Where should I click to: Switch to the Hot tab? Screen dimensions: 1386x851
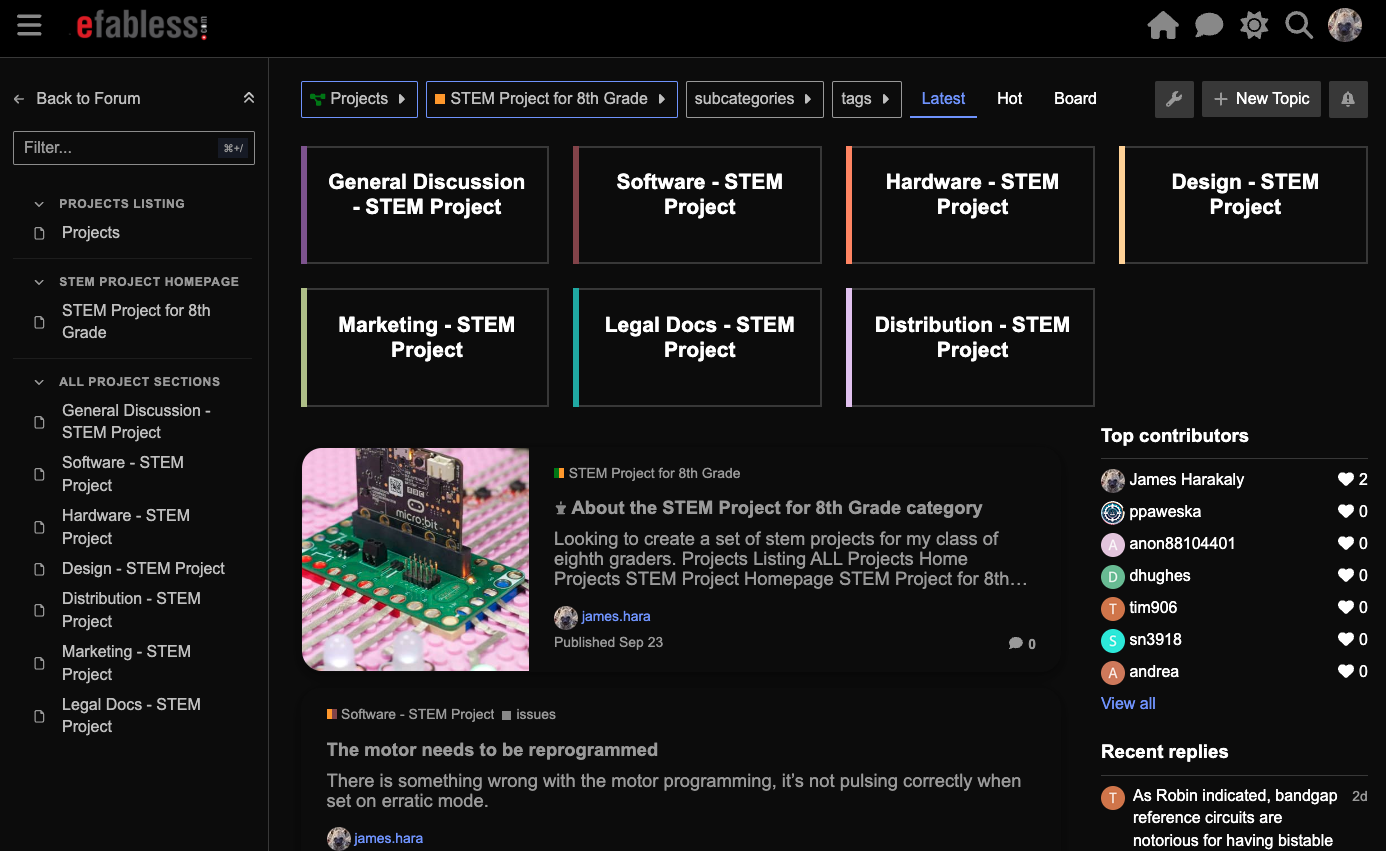pyautogui.click(x=1010, y=99)
